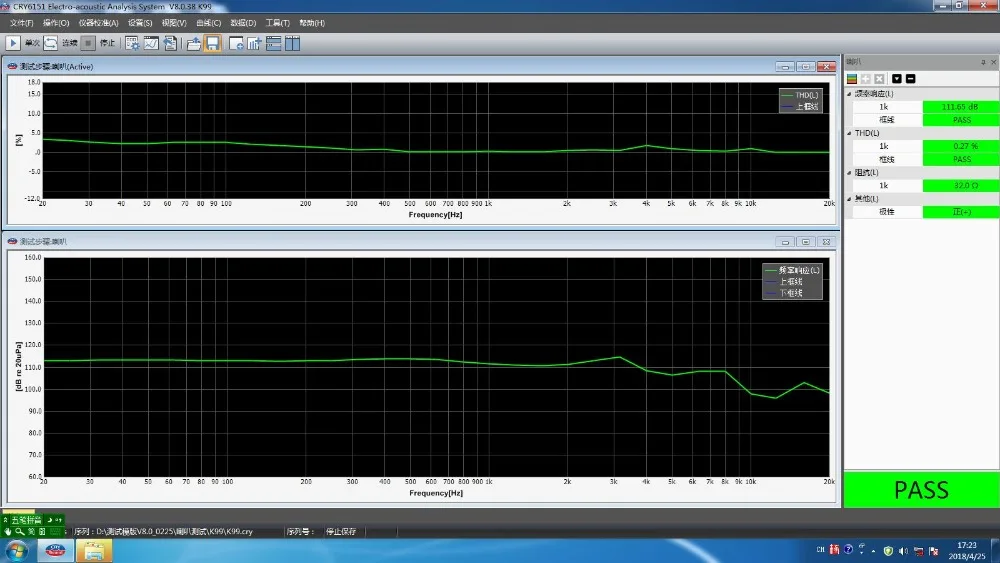
Task: Pin the results side panel
Action: coord(983,62)
